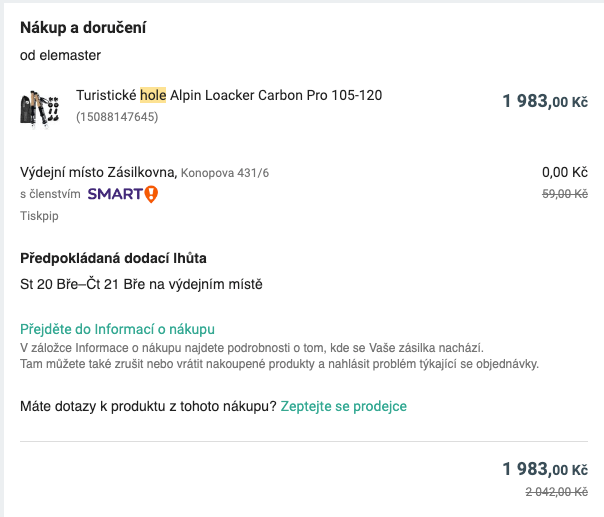Click Výdejní místo Zásilkovna delivery text

(99, 173)
